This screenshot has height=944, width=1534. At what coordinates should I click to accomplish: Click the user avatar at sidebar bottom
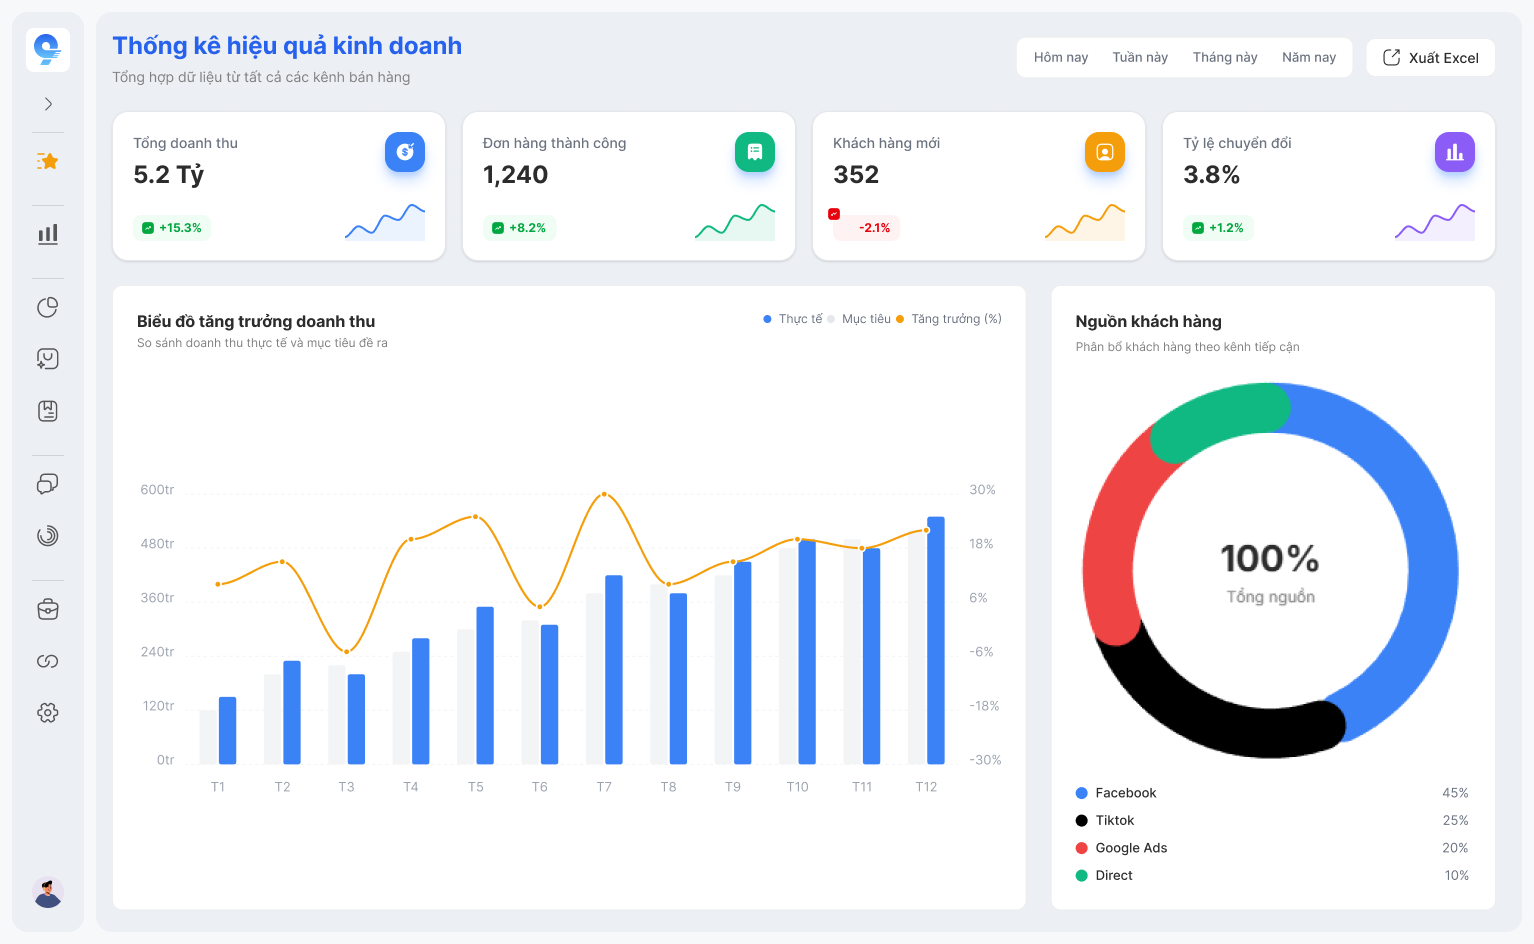point(48,891)
